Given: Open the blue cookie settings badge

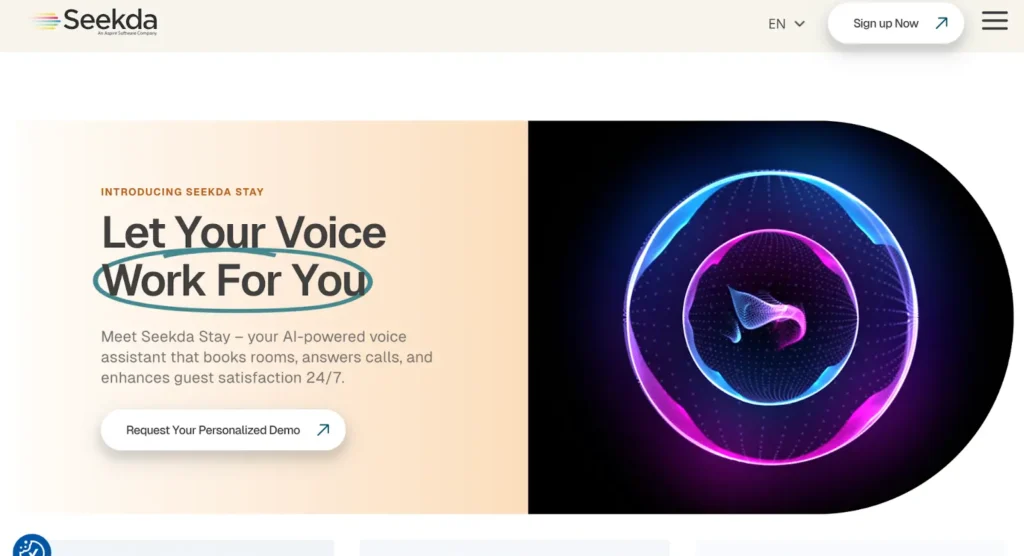Looking at the screenshot, I should 31,546.
